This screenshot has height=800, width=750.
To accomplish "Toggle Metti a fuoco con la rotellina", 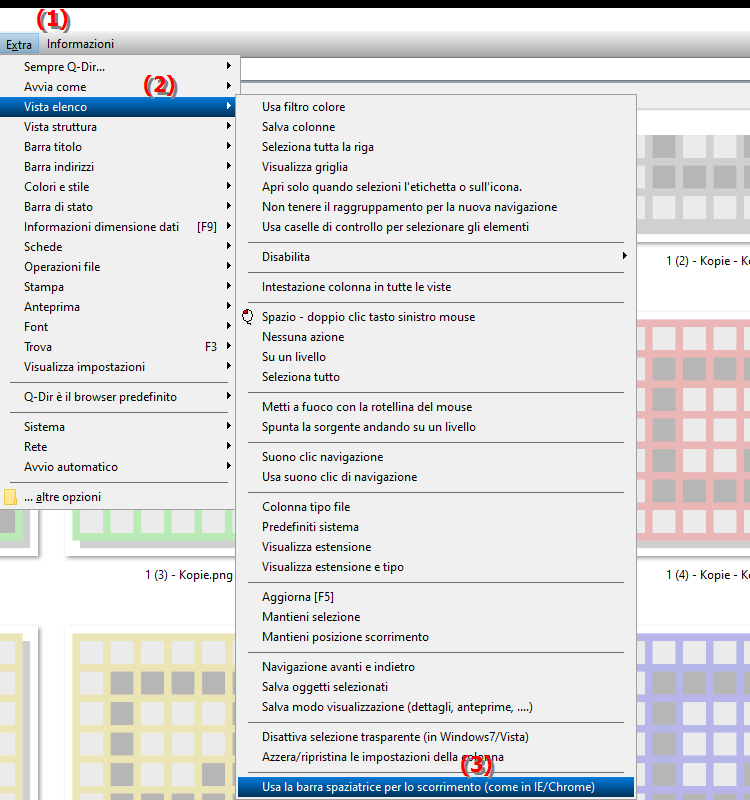I will click(436, 407).
